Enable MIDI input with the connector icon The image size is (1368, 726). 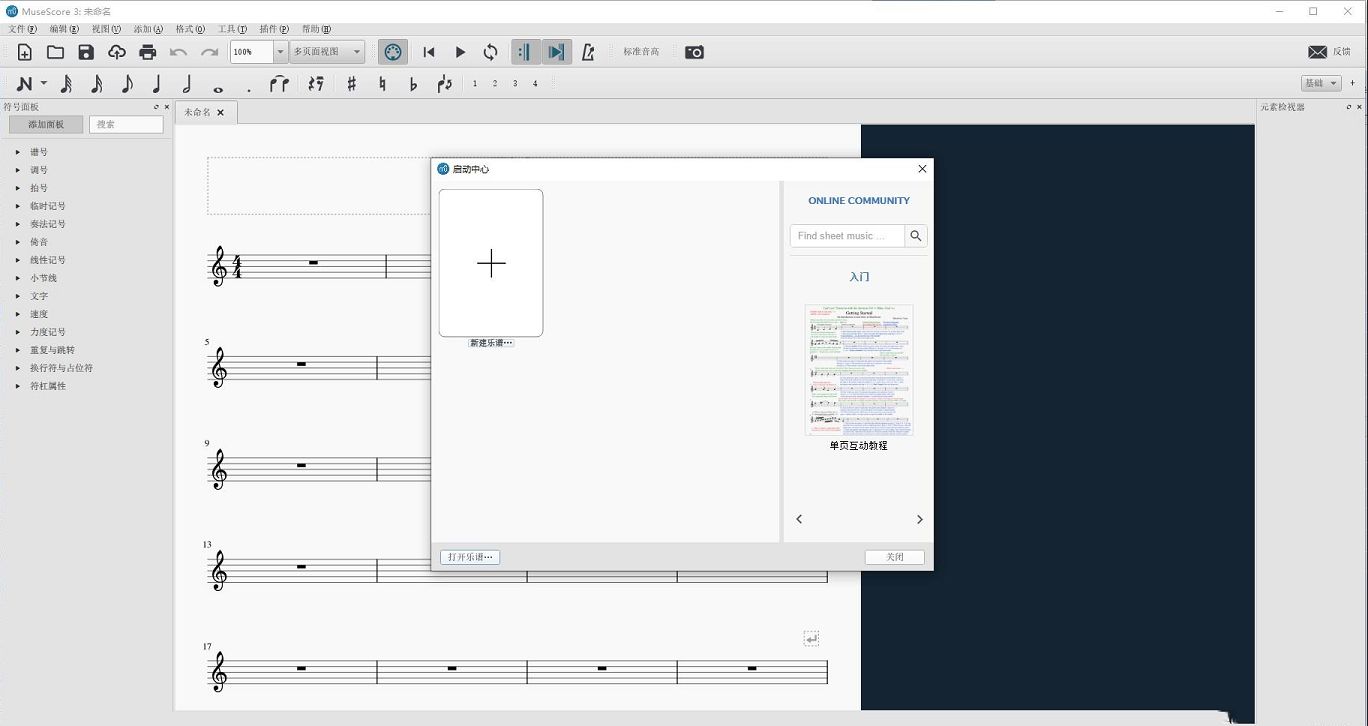pos(392,51)
